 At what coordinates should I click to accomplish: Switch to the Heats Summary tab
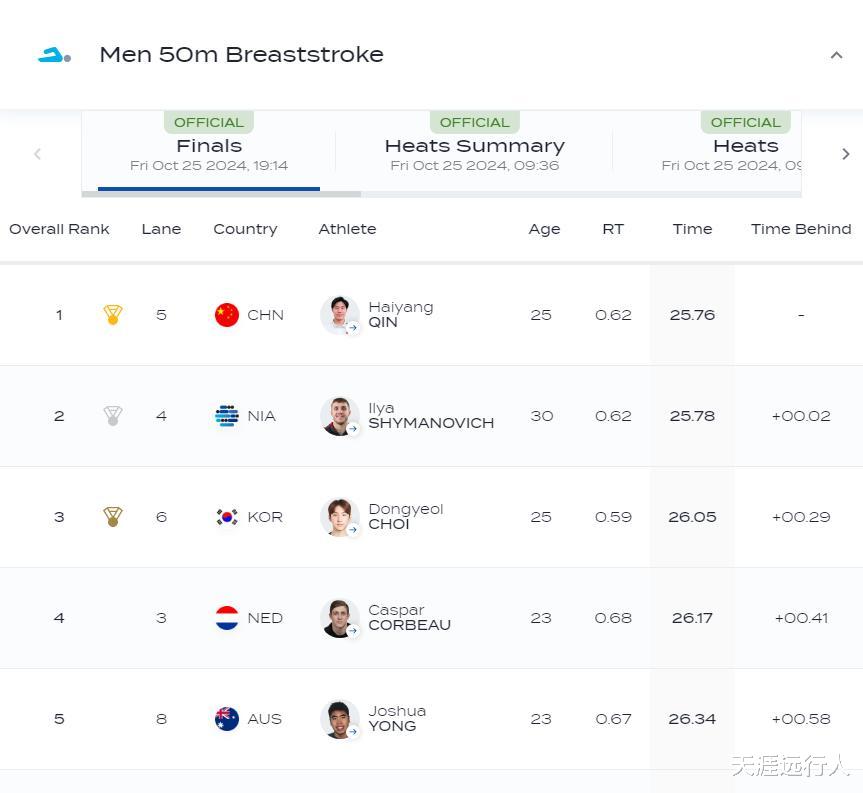(x=474, y=147)
